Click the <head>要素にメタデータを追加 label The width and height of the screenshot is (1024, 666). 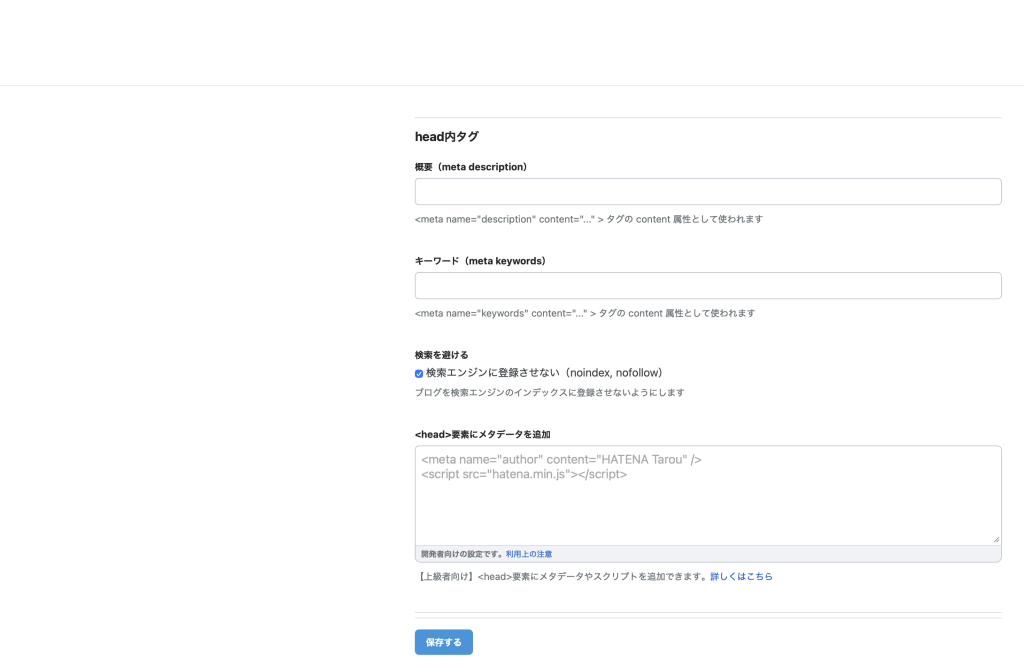coord(483,435)
